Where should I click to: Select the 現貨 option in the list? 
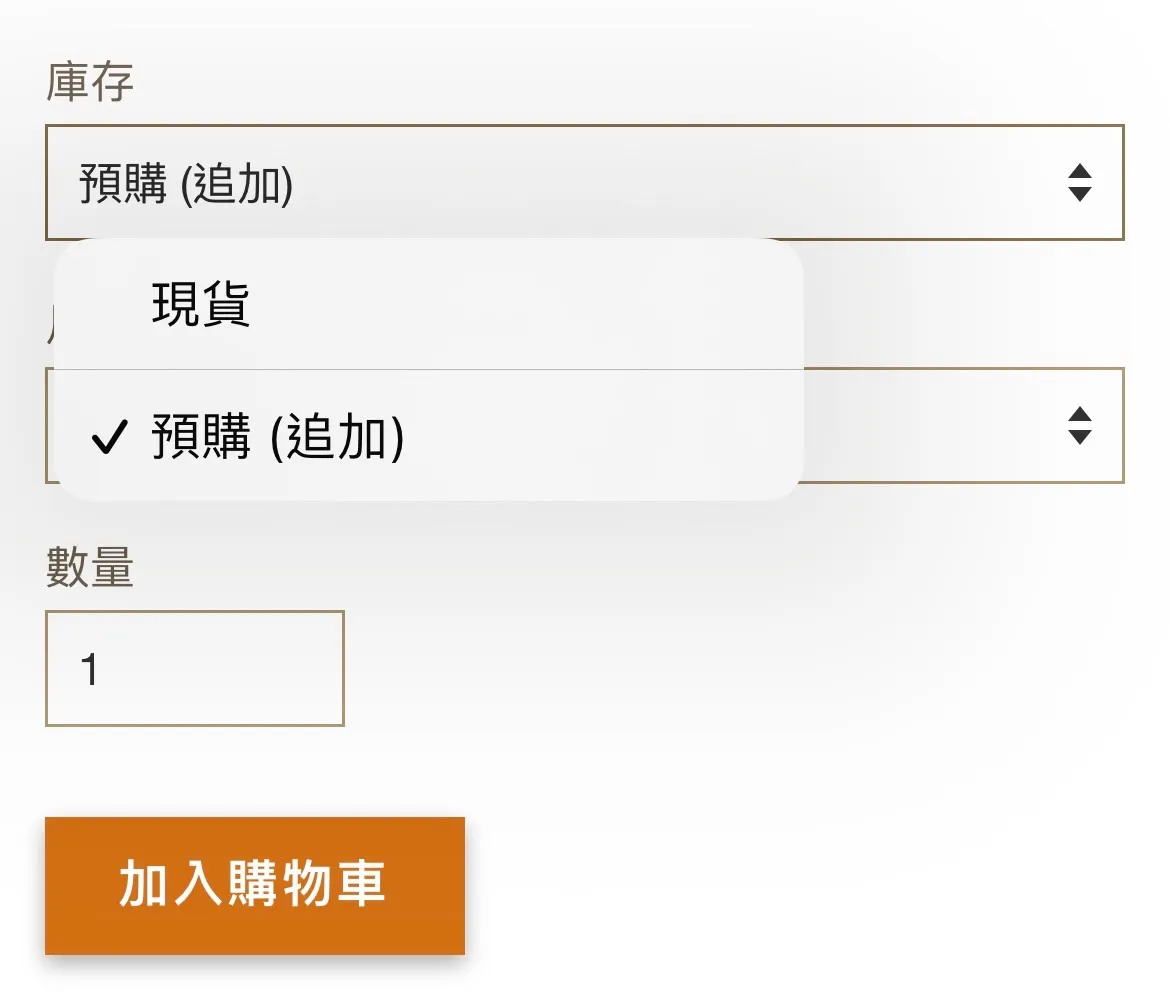[200, 305]
